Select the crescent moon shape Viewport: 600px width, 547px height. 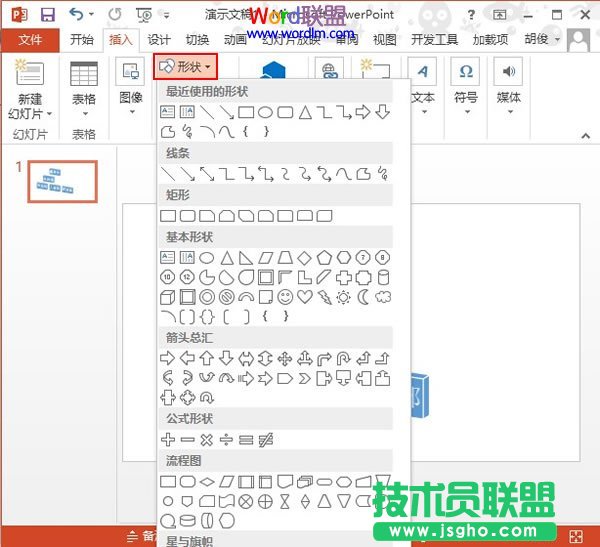point(364,297)
